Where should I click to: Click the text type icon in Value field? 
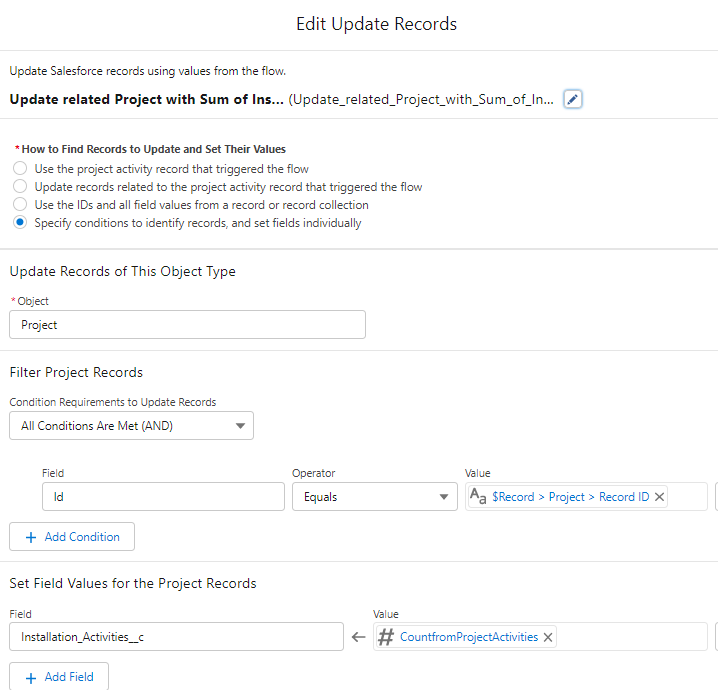(478, 497)
